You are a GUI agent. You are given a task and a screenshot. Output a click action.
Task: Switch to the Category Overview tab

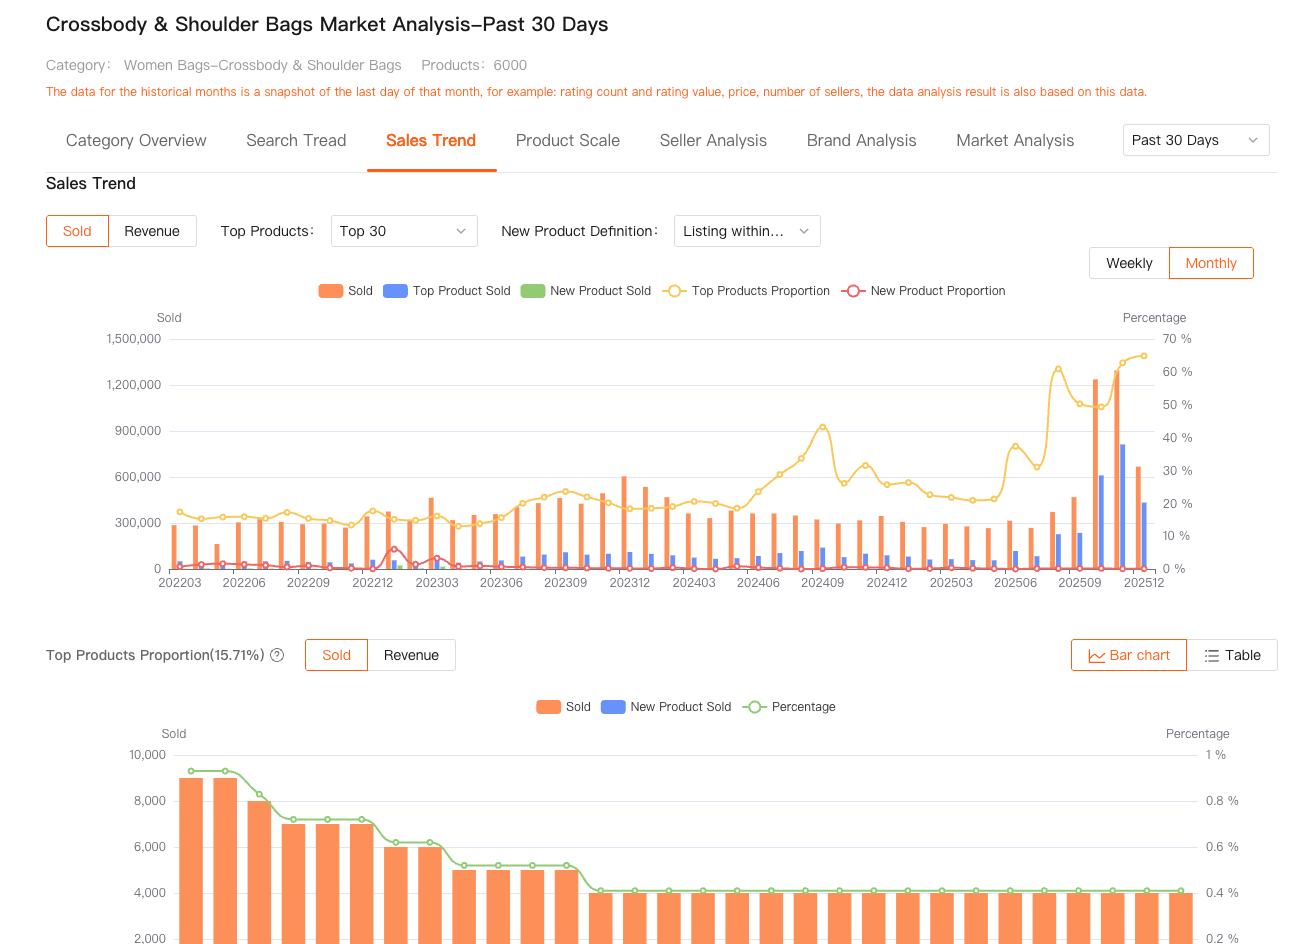point(136,140)
